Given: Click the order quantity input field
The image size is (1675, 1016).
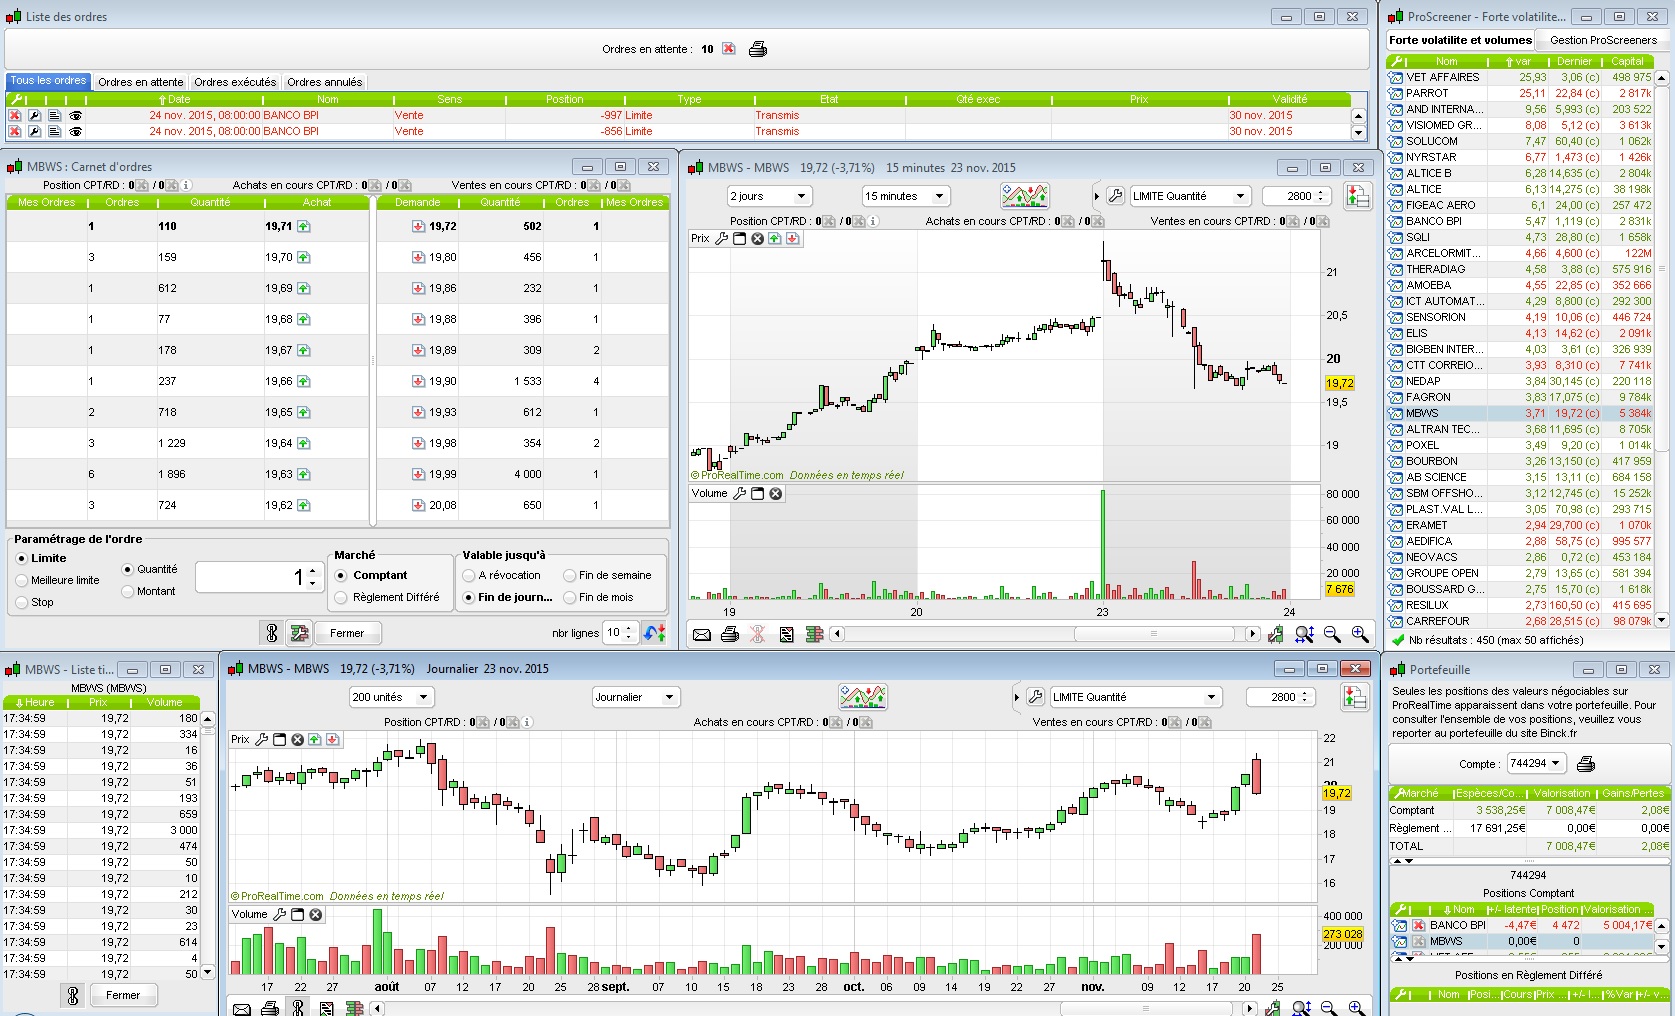Looking at the screenshot, I should 258,577.
